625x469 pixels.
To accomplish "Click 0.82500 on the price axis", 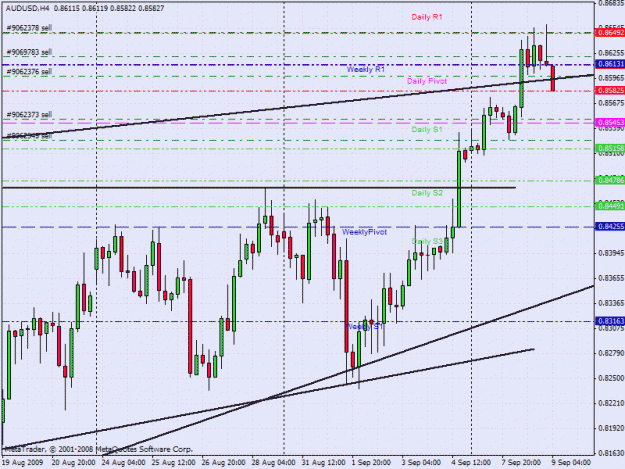I will click(x=611, y=378).
